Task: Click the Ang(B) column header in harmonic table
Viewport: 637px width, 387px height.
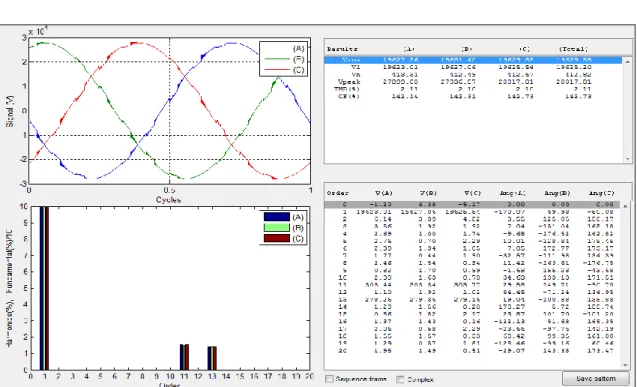Action: click(557, 193)
